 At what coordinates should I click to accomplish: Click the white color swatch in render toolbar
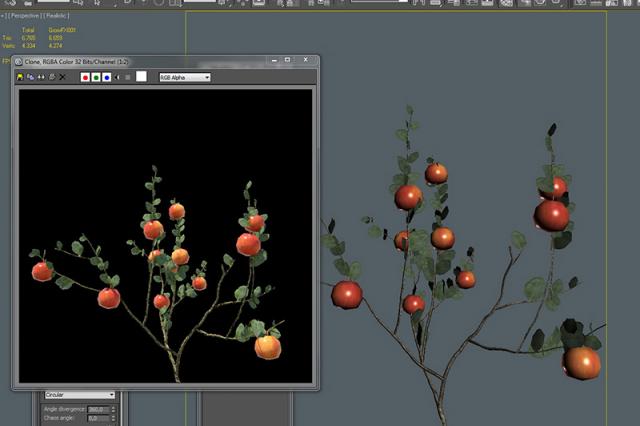142,77
